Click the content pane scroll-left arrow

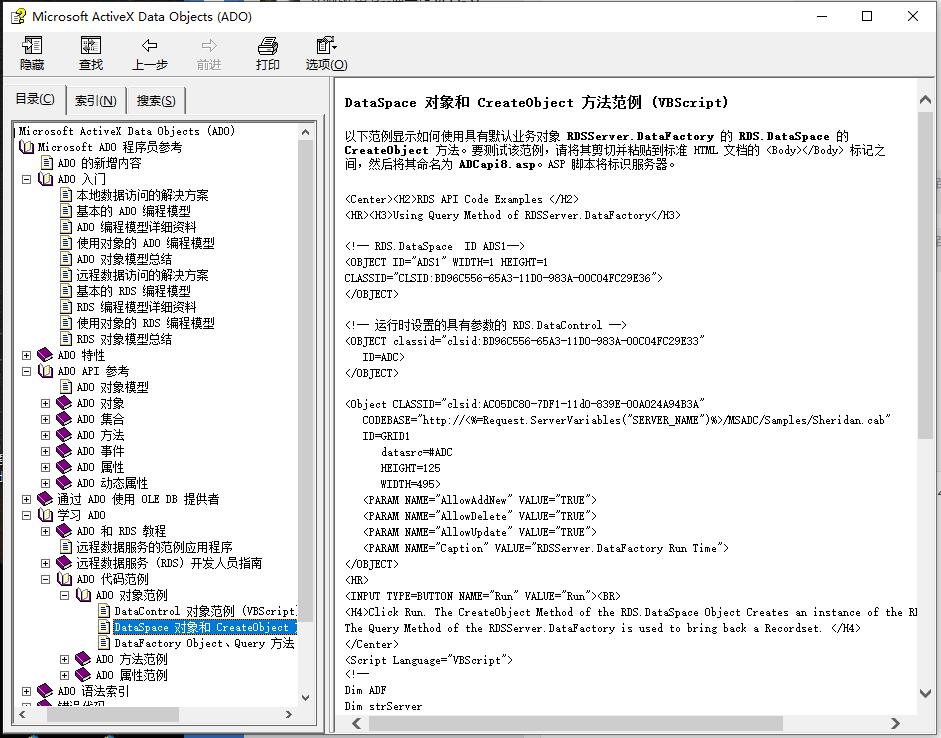pos(356,723)
